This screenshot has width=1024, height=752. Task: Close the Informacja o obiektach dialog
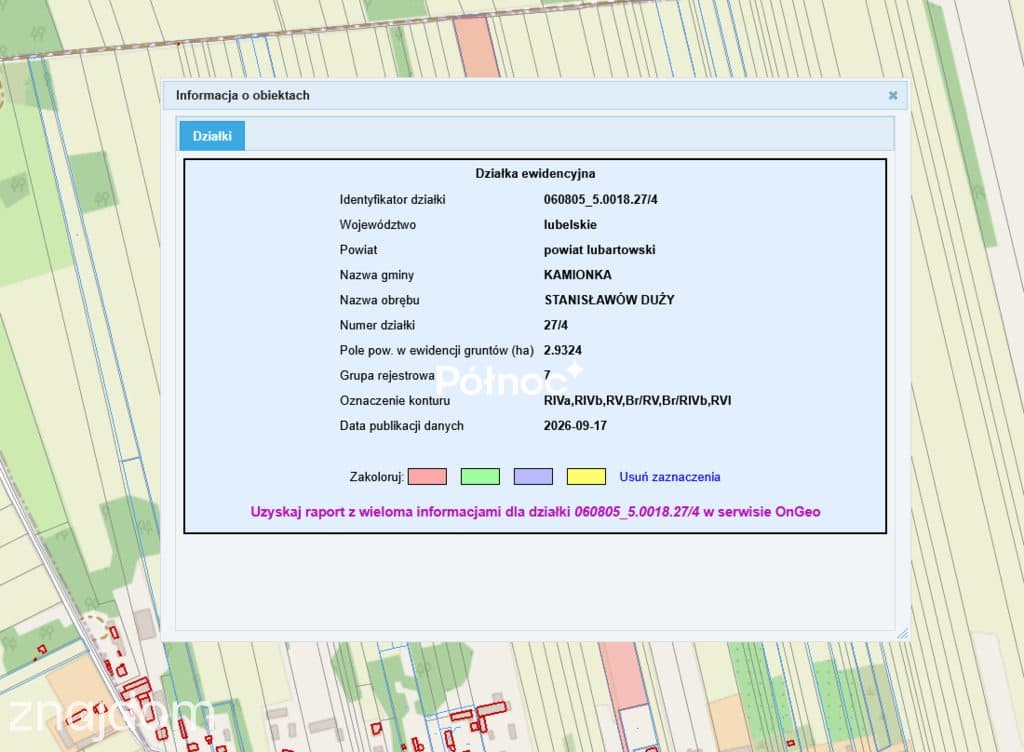click(893, 95)
